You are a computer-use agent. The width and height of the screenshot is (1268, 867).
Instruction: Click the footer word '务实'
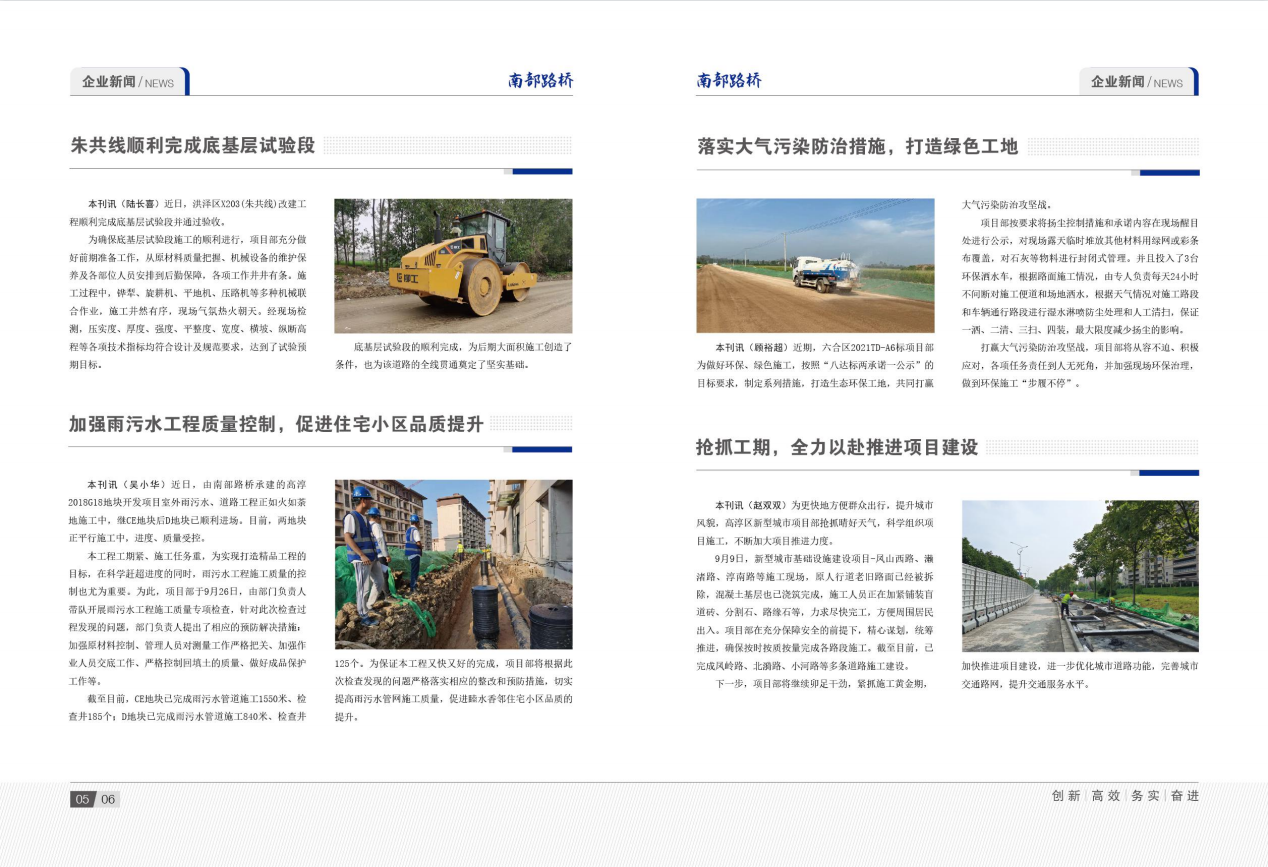1145,796
